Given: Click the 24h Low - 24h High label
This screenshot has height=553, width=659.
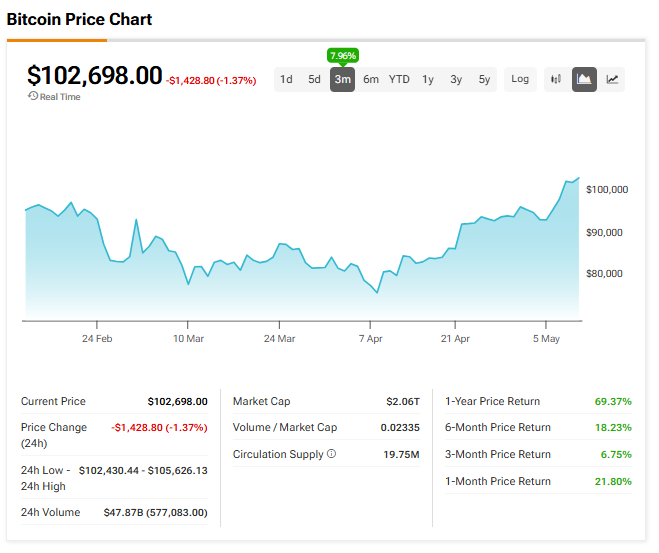Looking at the screenshot, I should [45, 478].
